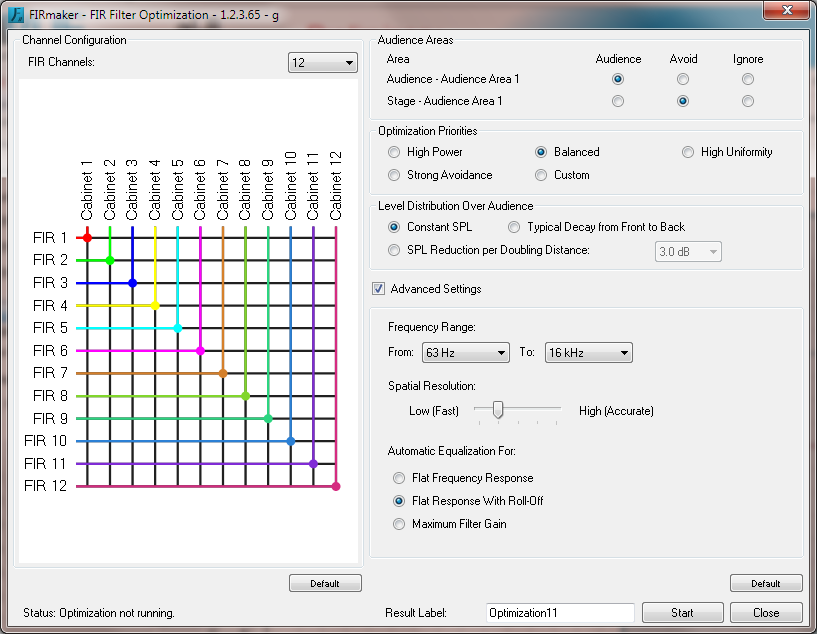Click the blue FIR 3 Cabinet 3 node
Screen dimensions: 817x634
(132, 283)
